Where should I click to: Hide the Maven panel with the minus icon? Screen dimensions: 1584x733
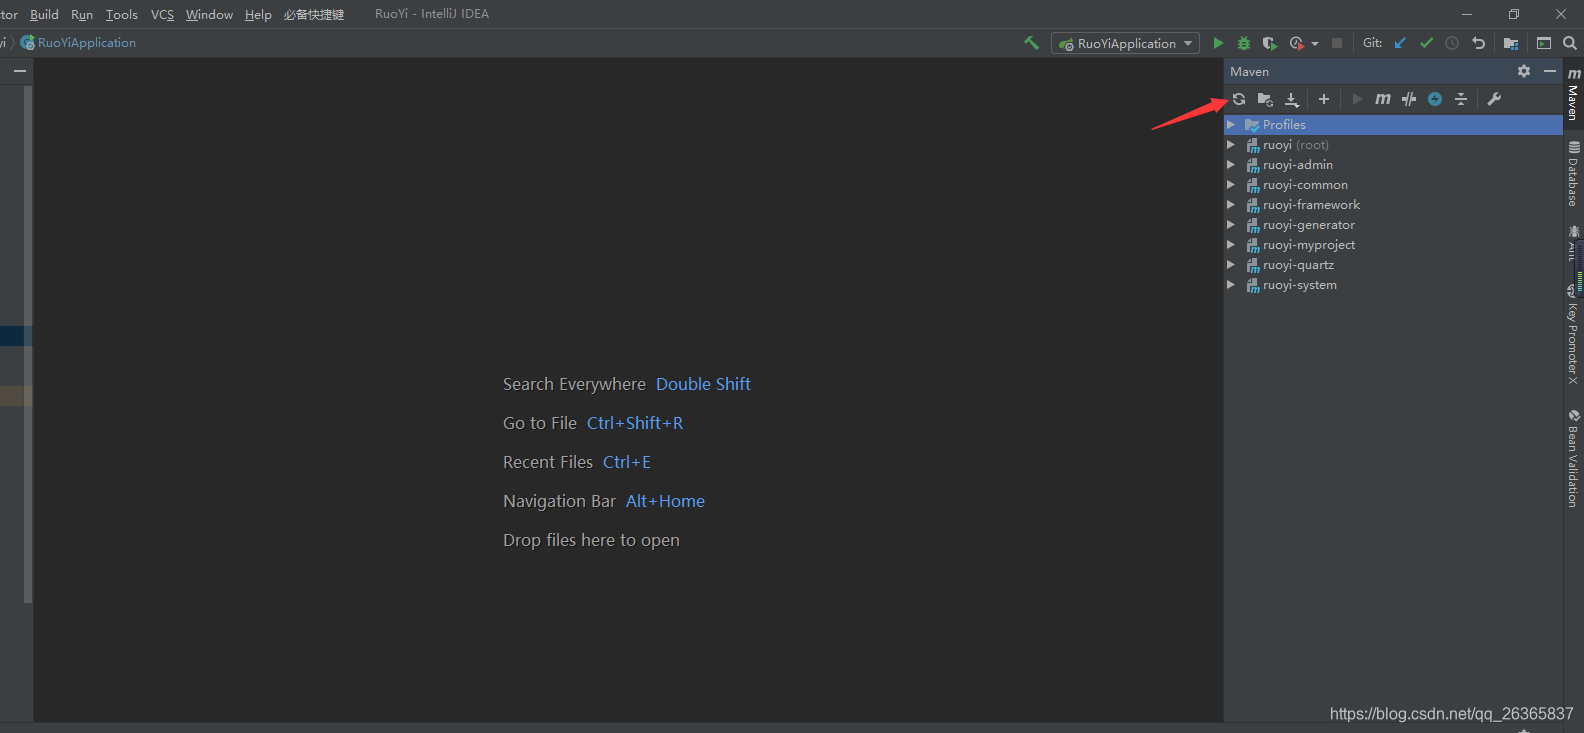click(x=1550, y=71)
